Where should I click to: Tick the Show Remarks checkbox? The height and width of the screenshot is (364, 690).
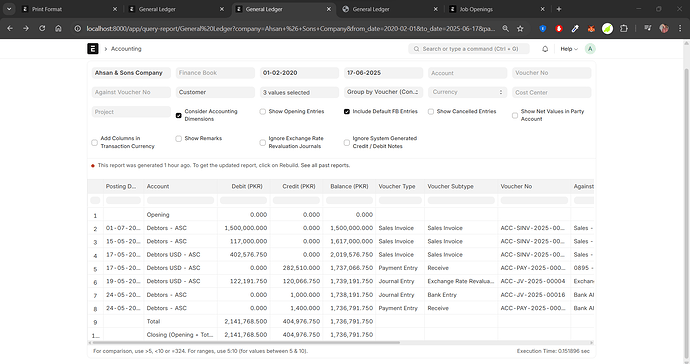pyautogui.click(x=179, y=139)
